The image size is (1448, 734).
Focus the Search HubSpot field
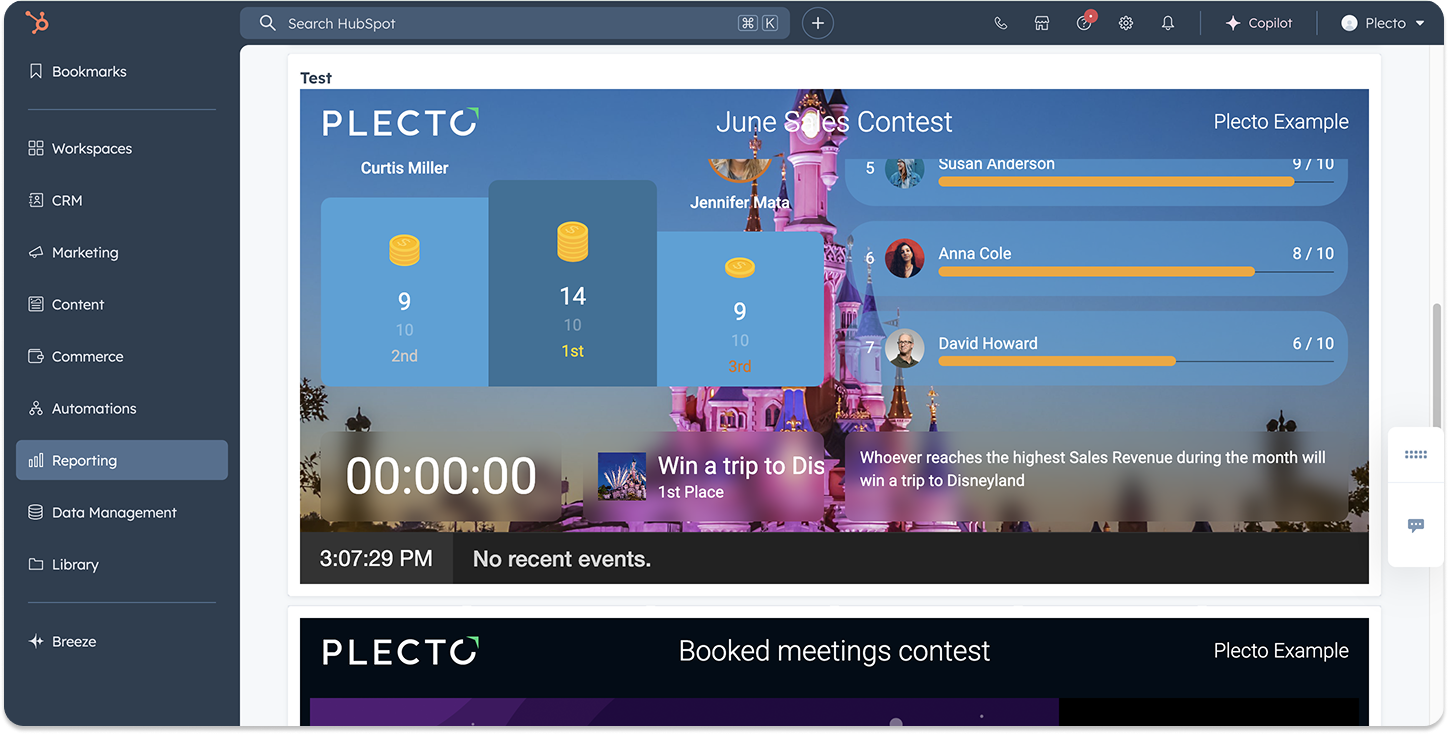(515, 23)
